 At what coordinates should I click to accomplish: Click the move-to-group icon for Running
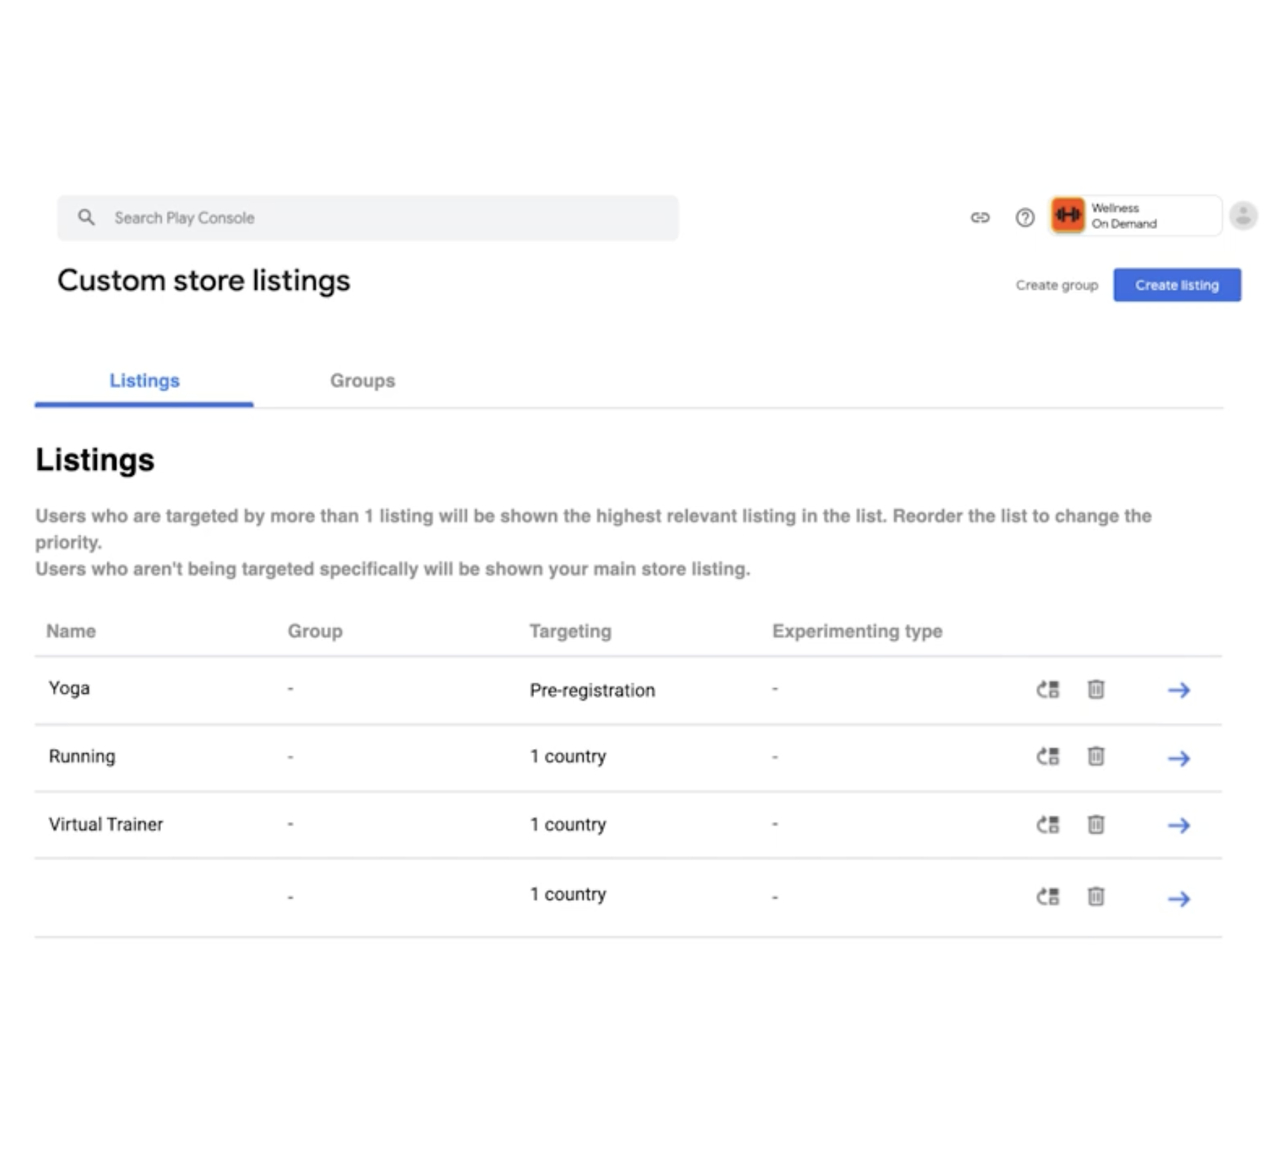[x=1047, y=756]
